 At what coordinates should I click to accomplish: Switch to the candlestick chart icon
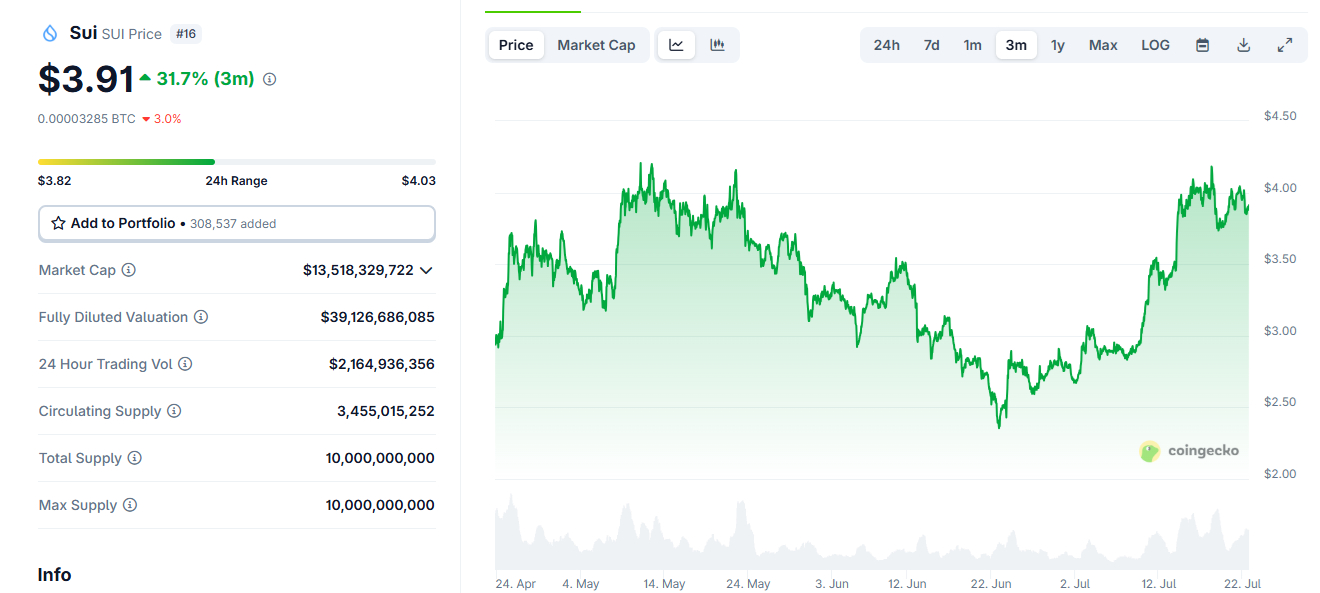pyautogui.click(x=717, y=45)
